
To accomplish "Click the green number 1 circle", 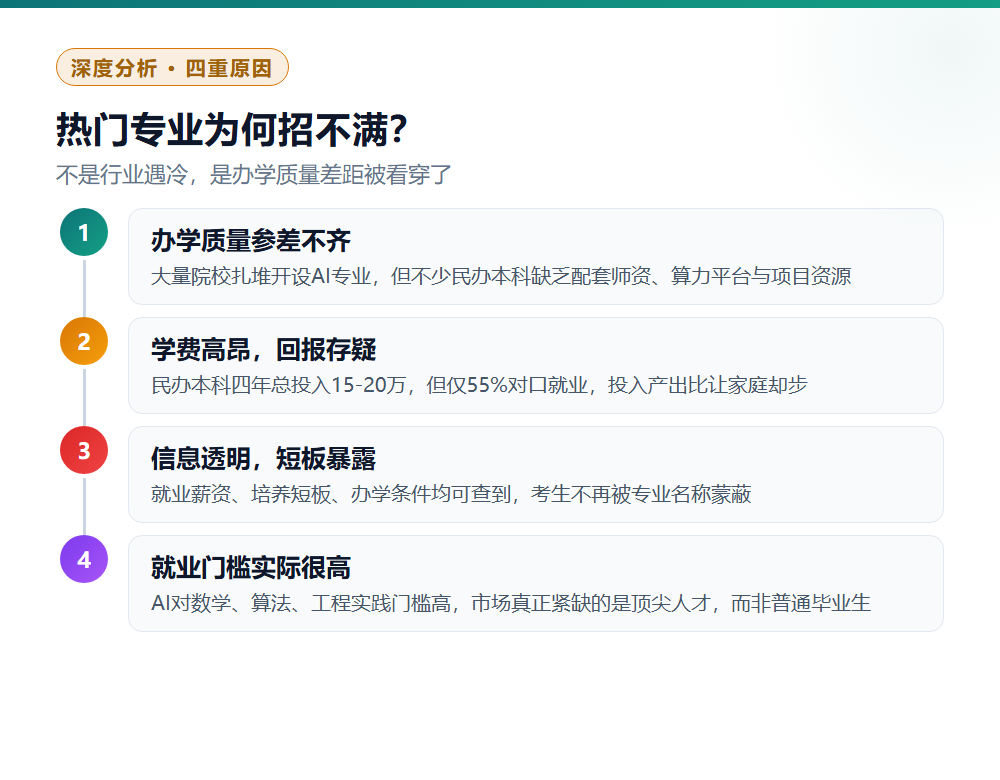I will click(84, 232).
